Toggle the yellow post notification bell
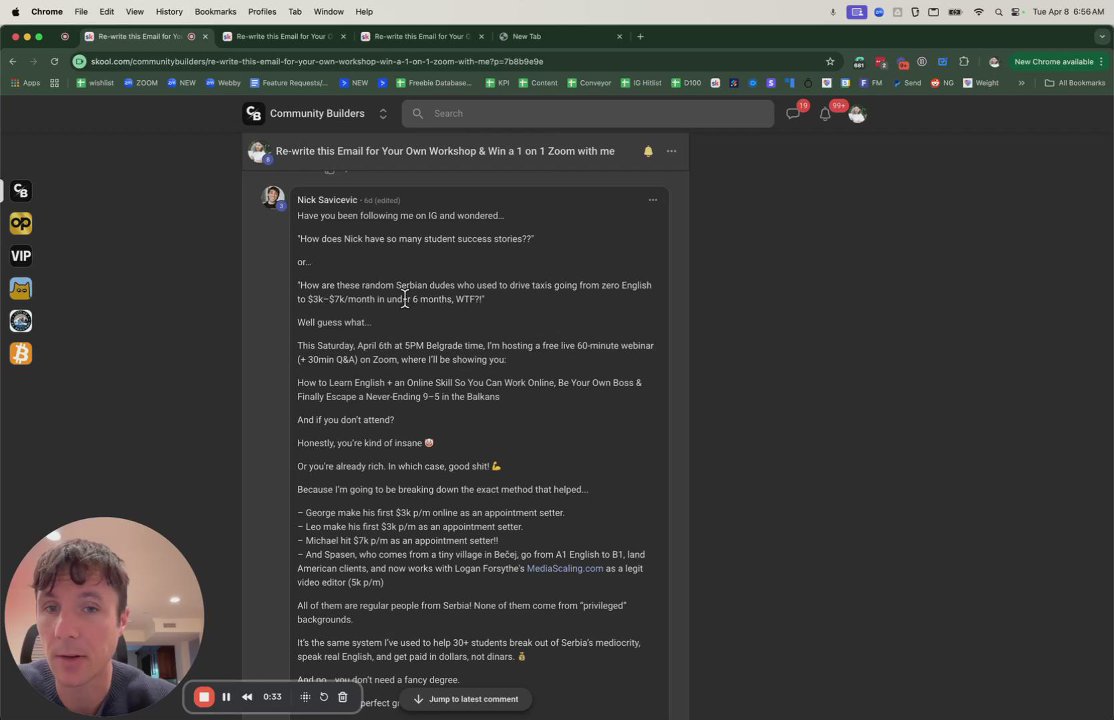1114x720 pixels. tap(648, 151)
